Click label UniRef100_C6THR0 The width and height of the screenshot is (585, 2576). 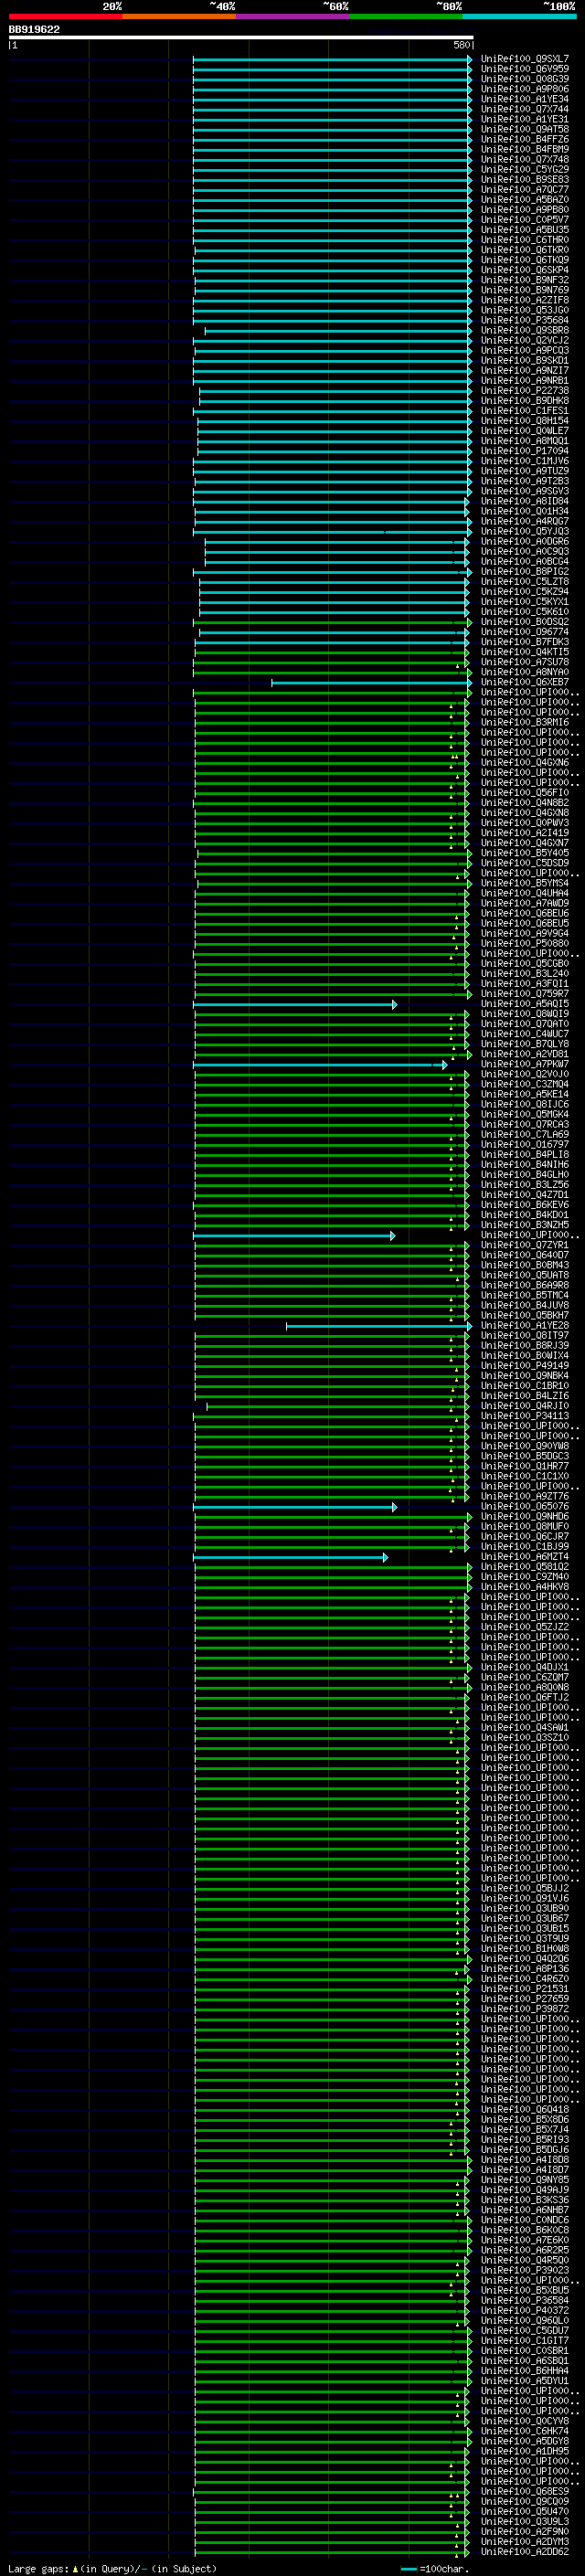click(x=524, y=240)
